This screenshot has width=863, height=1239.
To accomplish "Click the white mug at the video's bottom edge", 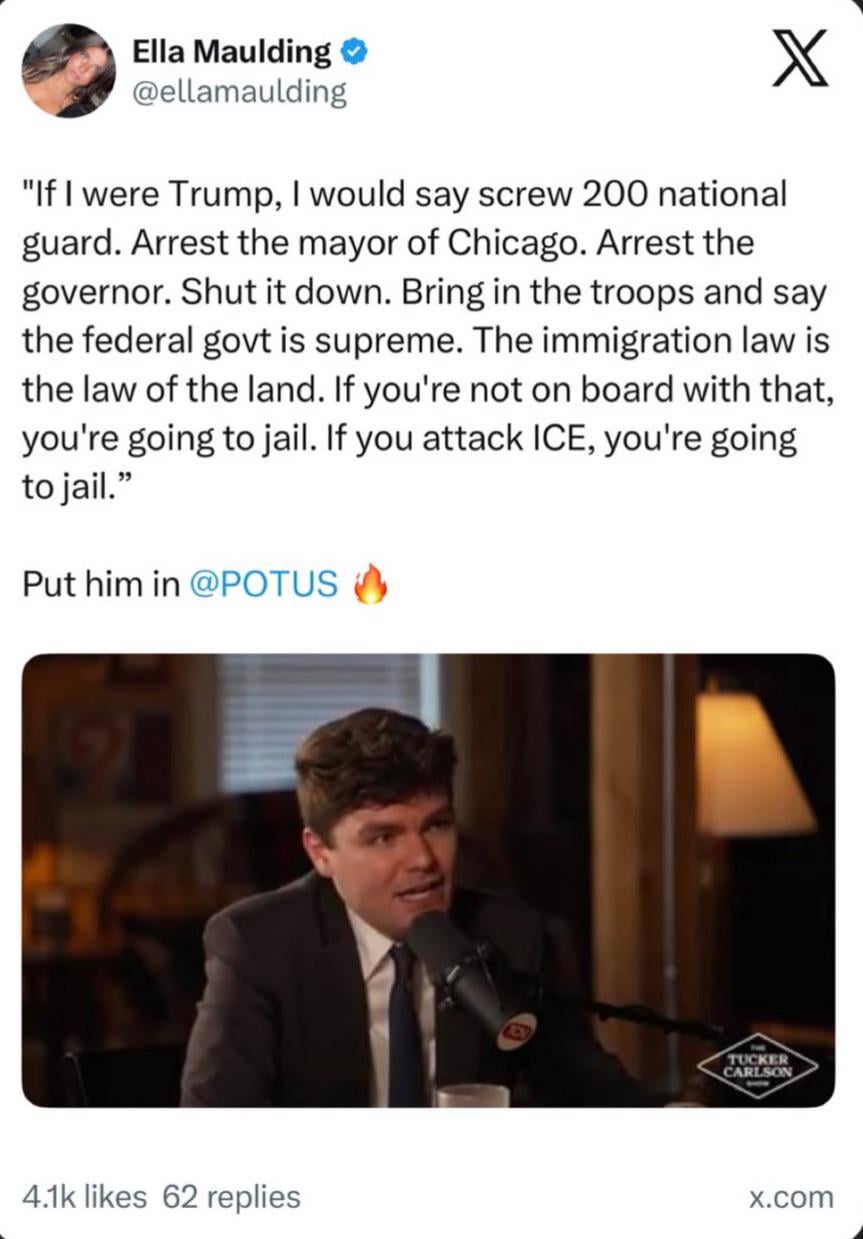I will click(472, 1096).
